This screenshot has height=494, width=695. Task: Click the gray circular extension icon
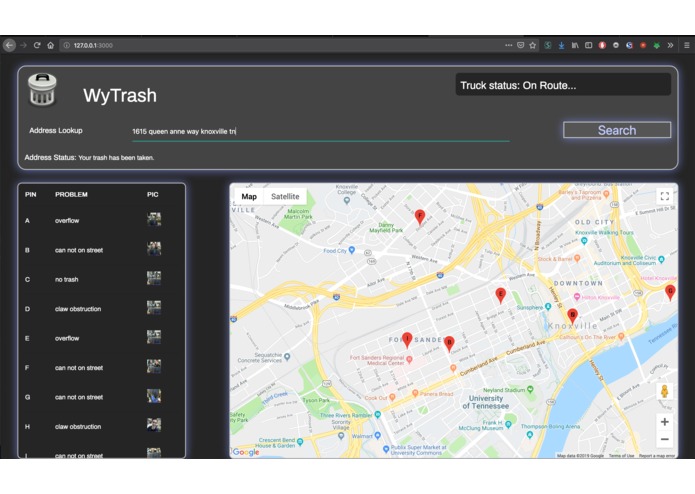(x=616, y=45)
